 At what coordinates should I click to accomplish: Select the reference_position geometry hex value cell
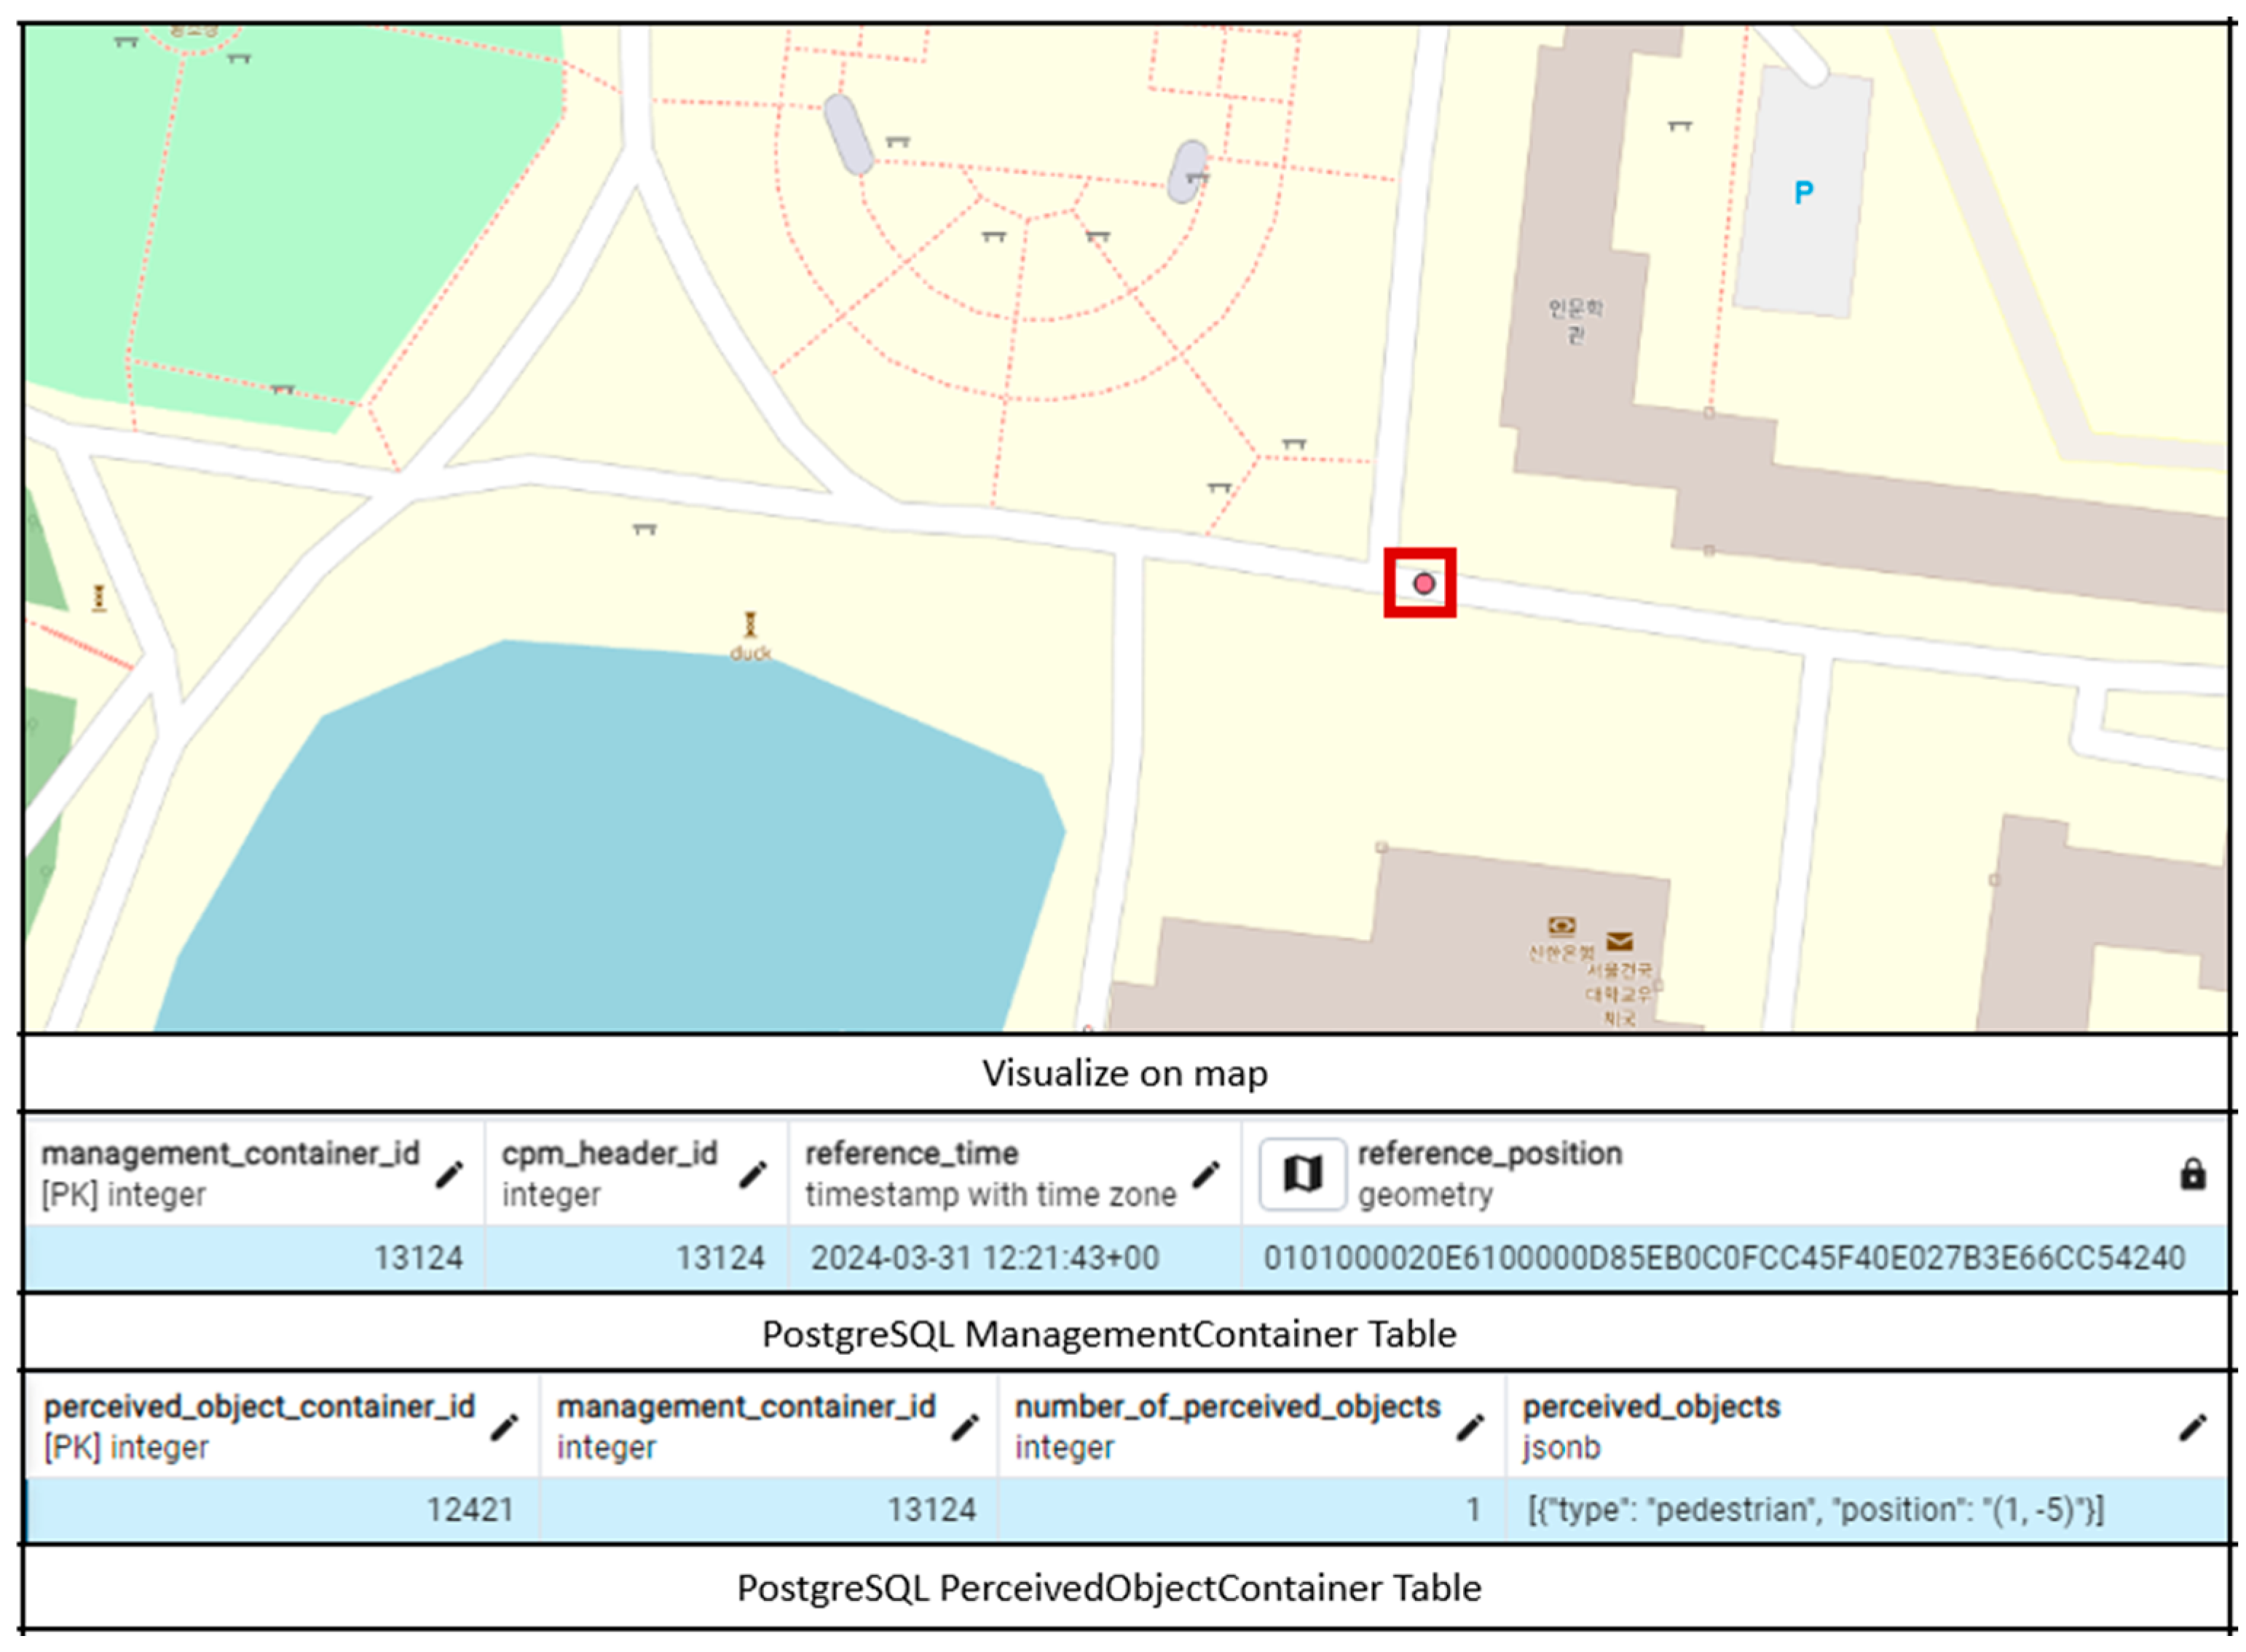tap(1724, 1257)
